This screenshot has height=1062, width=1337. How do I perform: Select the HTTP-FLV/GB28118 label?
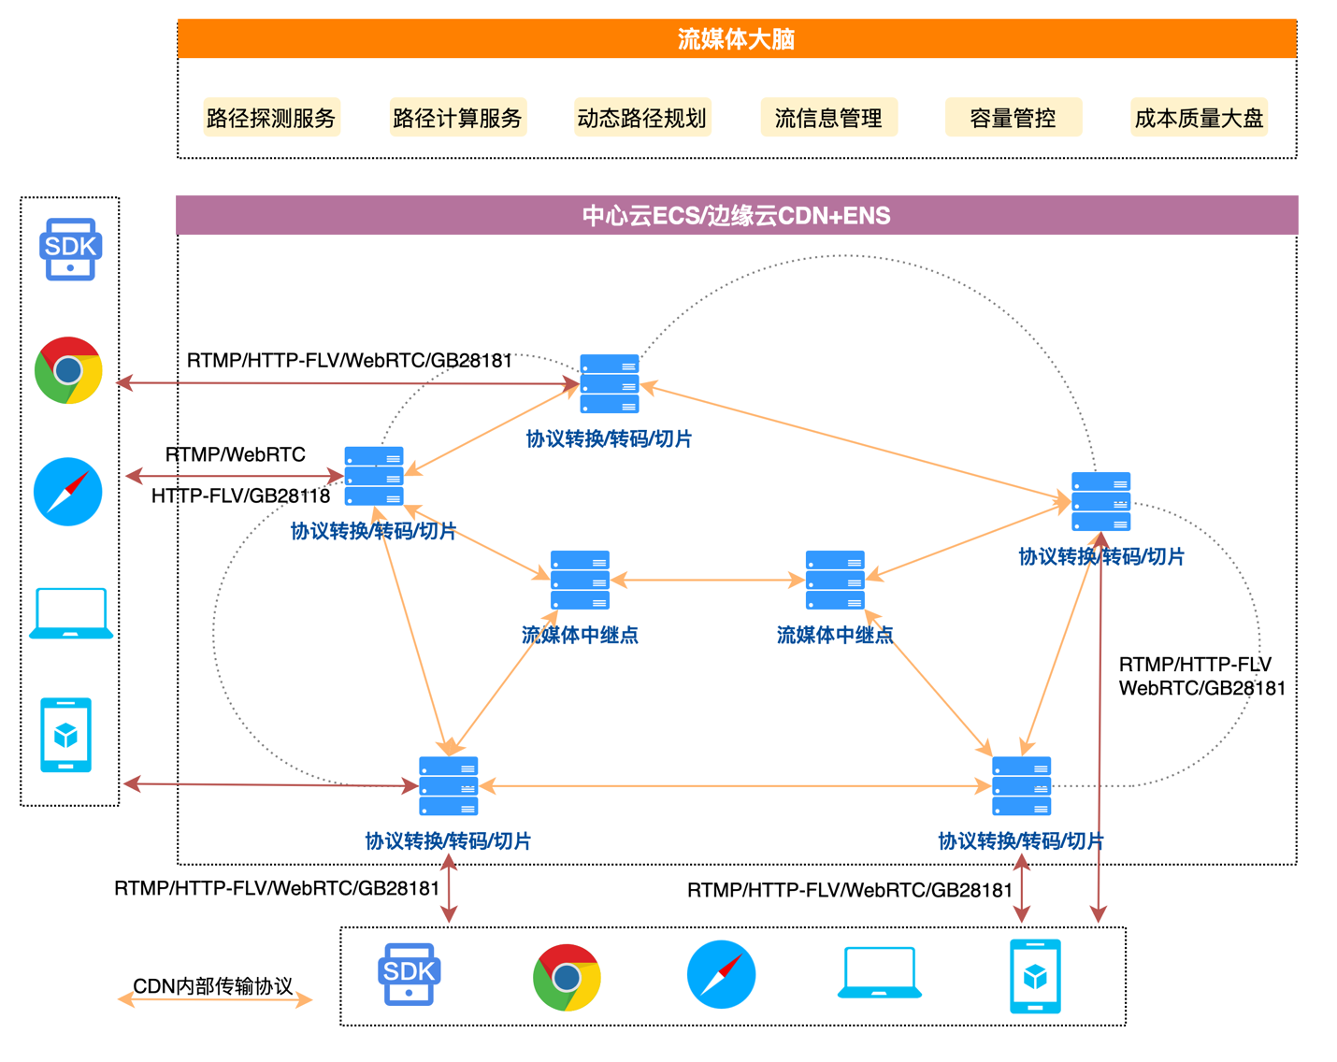(x=241, y=496)
